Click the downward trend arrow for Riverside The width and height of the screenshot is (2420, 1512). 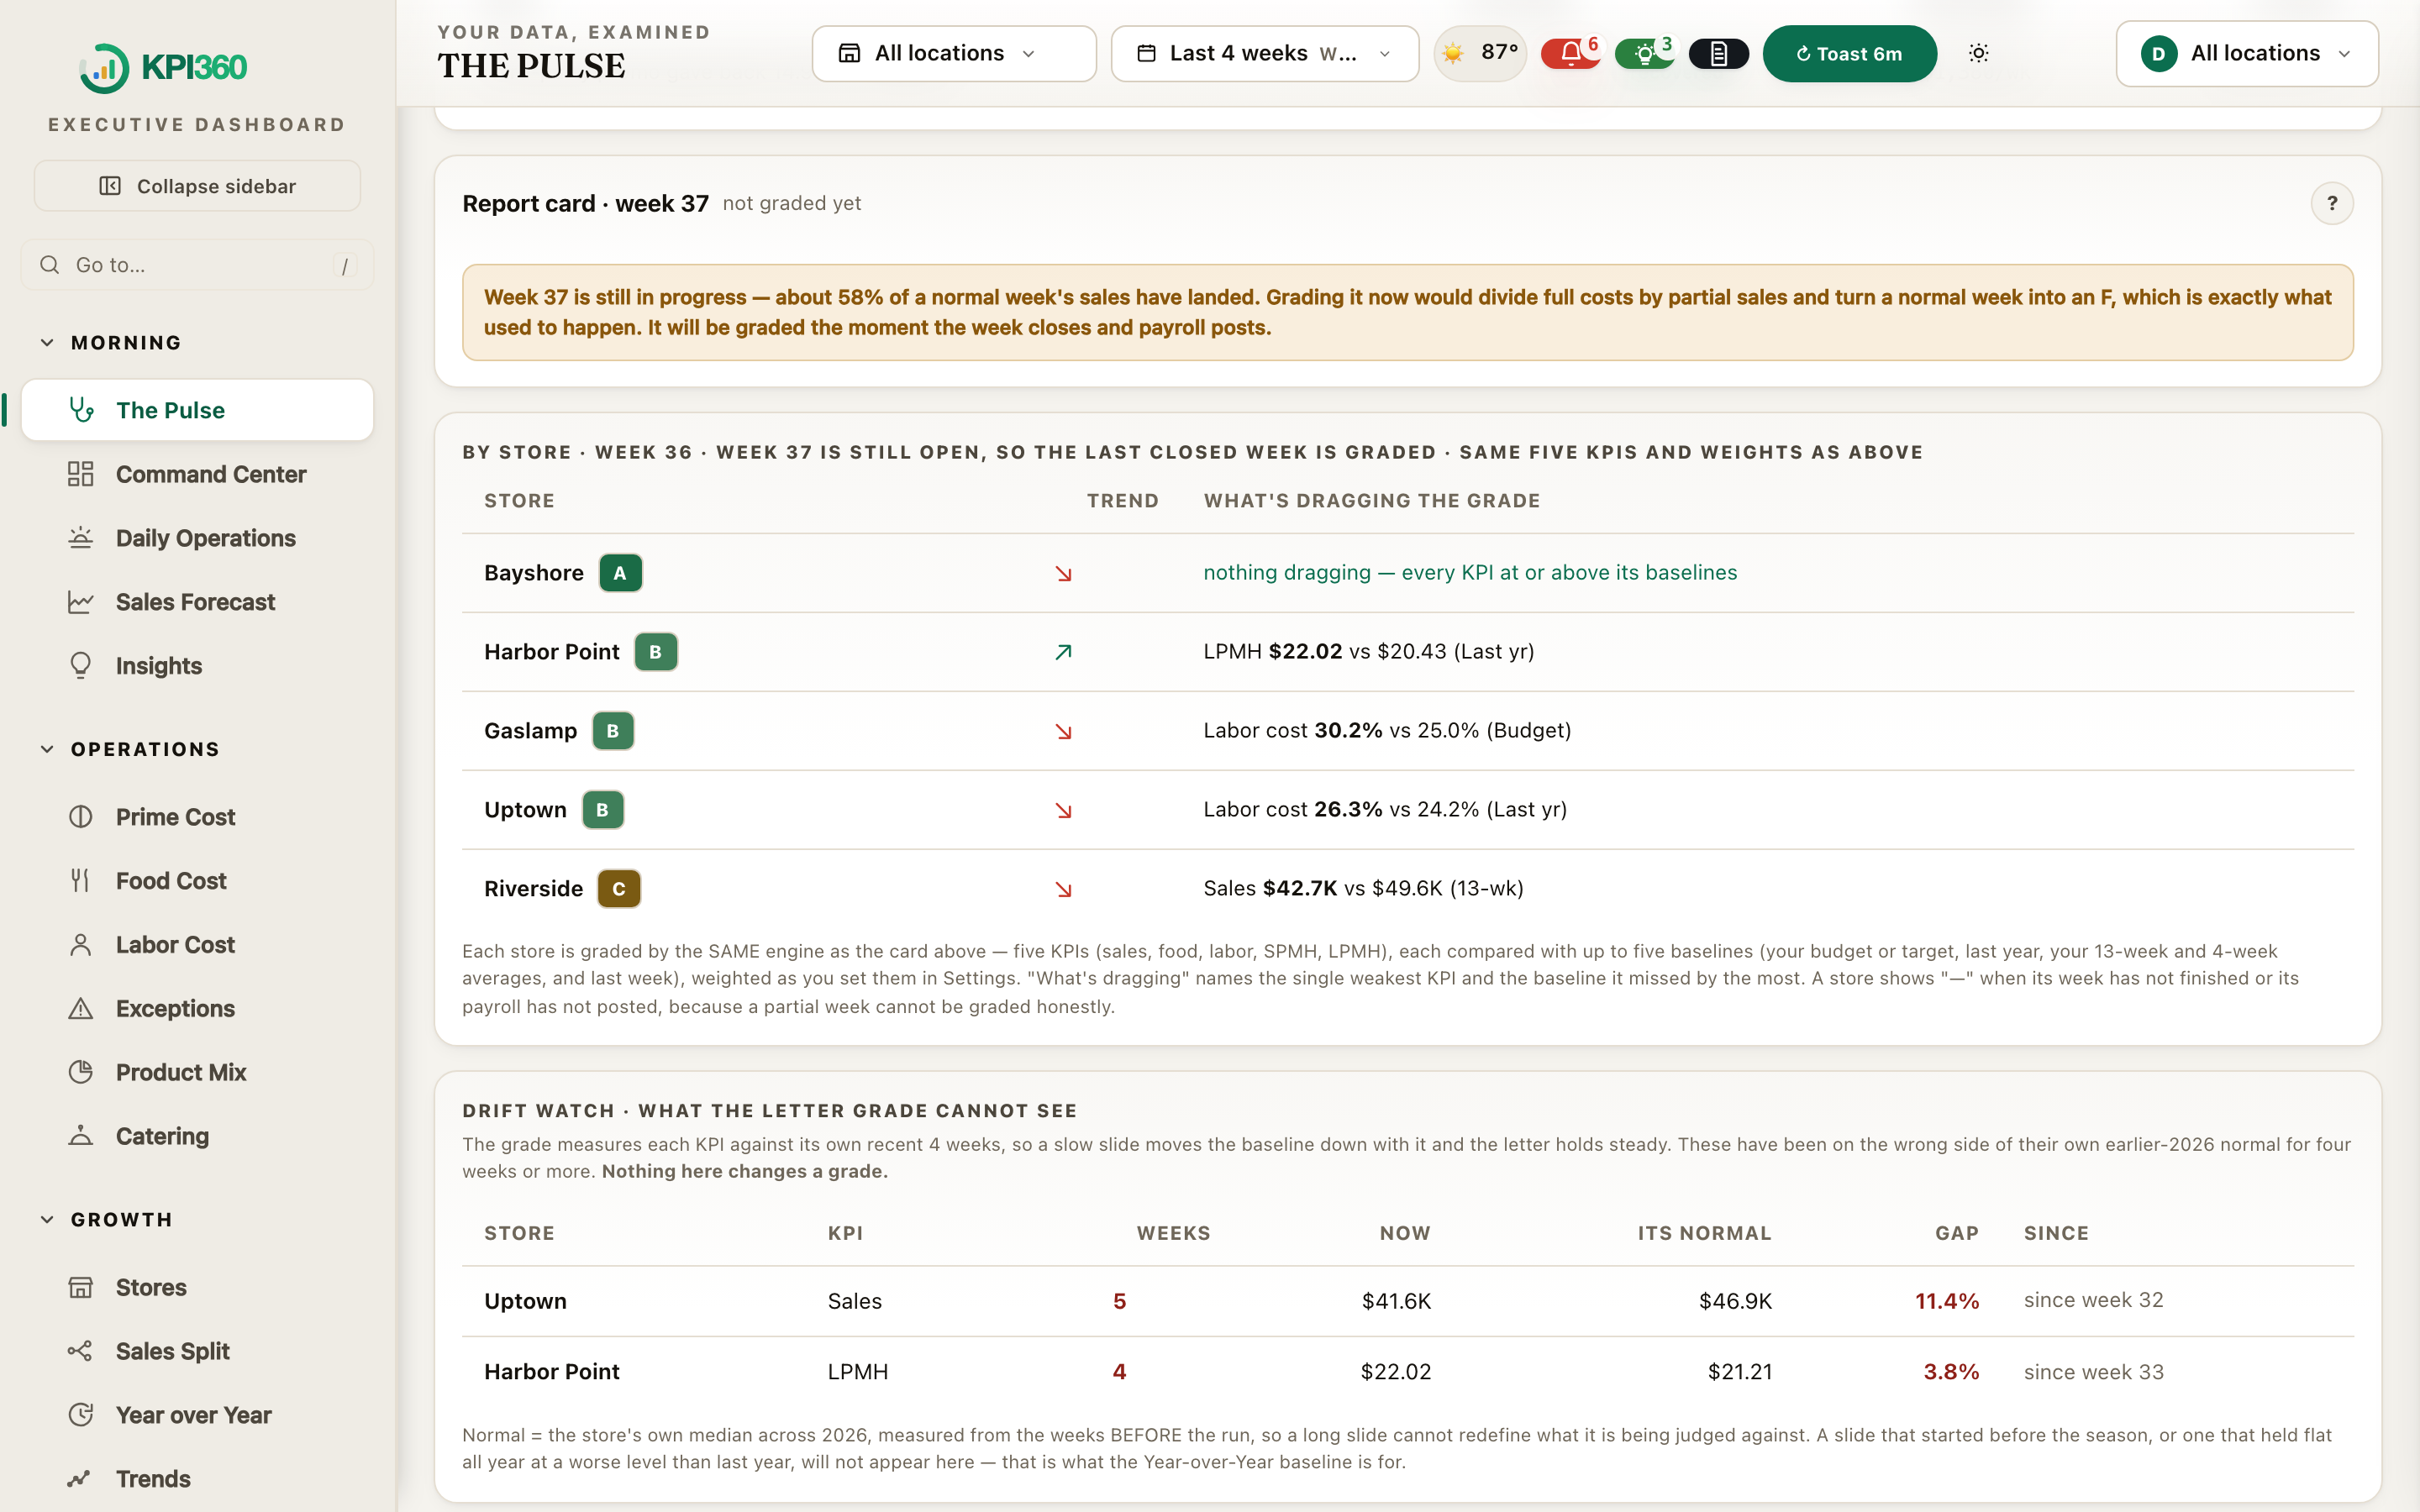click(1063, 889)
